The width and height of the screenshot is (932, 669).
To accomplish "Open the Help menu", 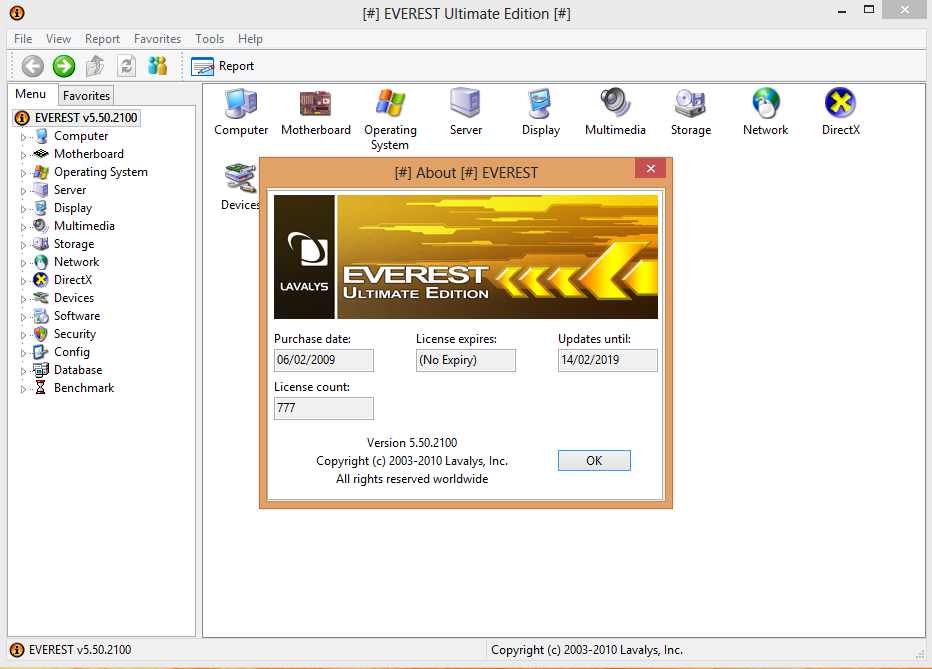I will point(250,39).
